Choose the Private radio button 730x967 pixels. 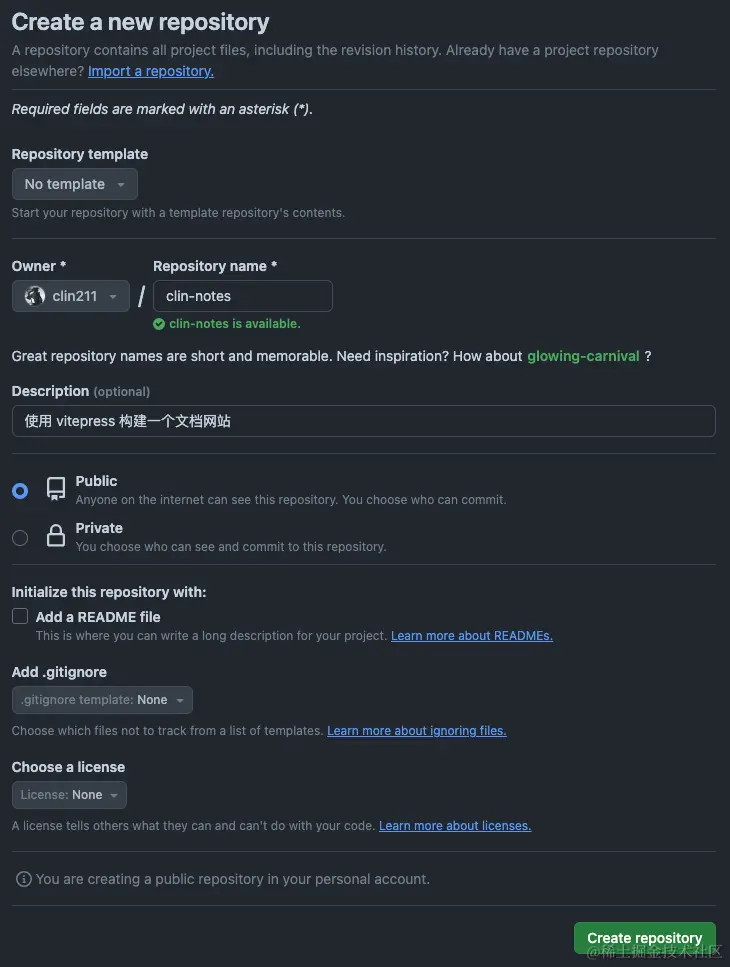click(19, 537)
